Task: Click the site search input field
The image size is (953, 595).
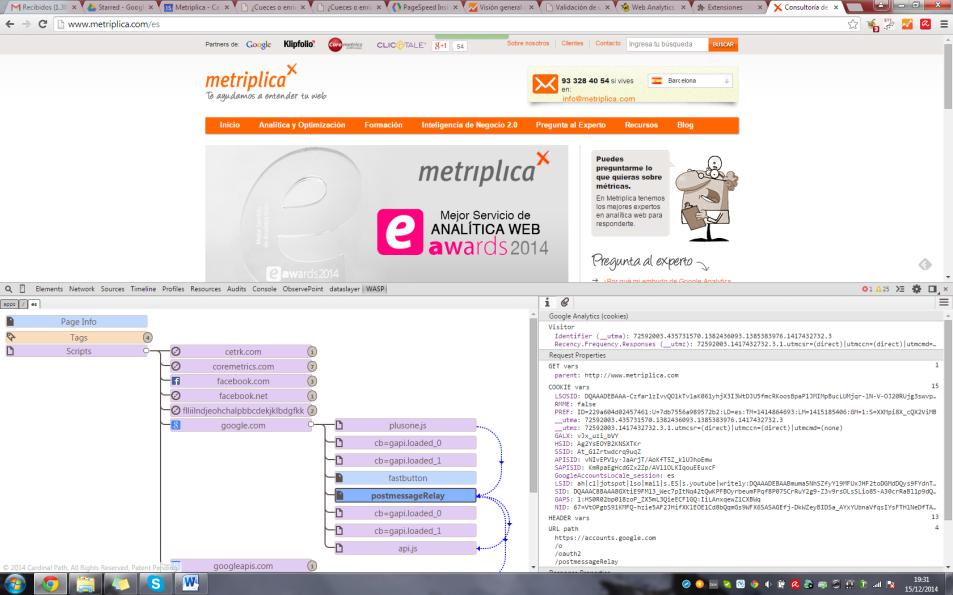Action: (x=667, y=44)
